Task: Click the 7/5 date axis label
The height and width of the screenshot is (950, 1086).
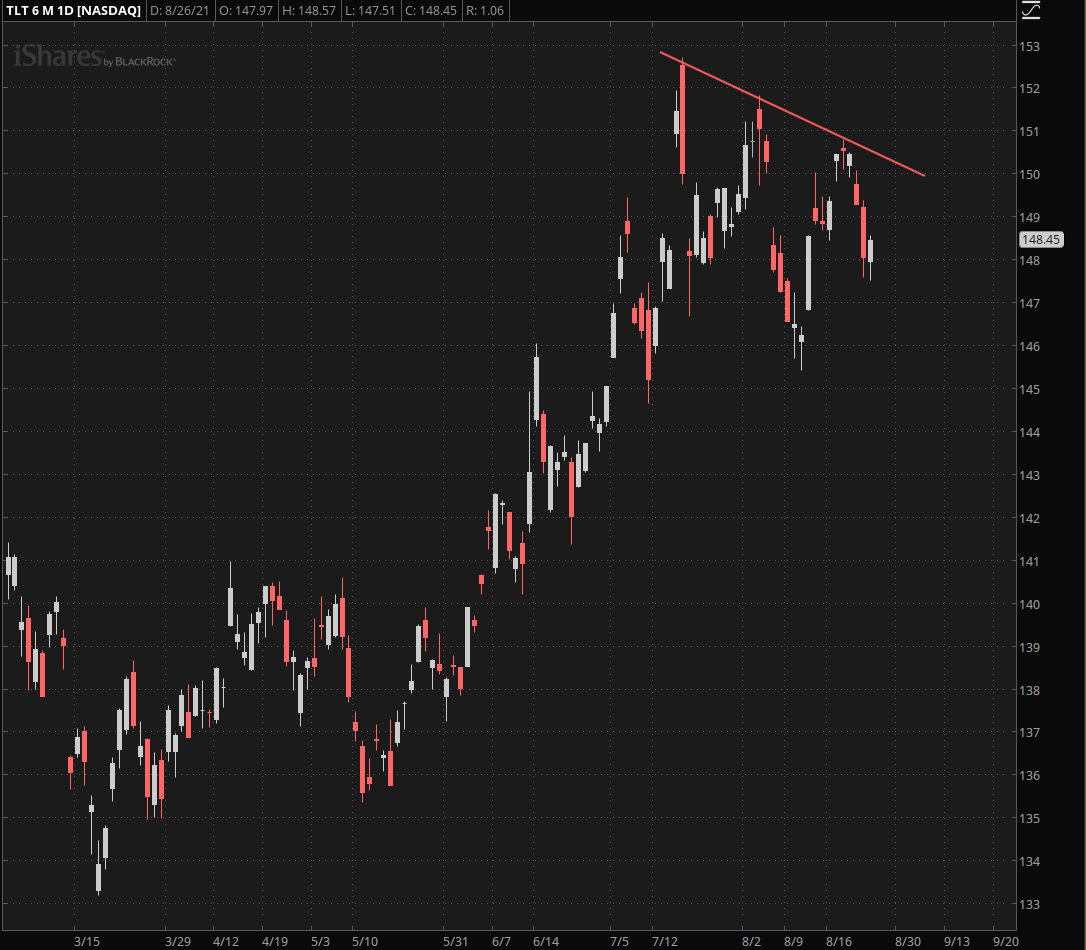Action: tap(619, 941)
